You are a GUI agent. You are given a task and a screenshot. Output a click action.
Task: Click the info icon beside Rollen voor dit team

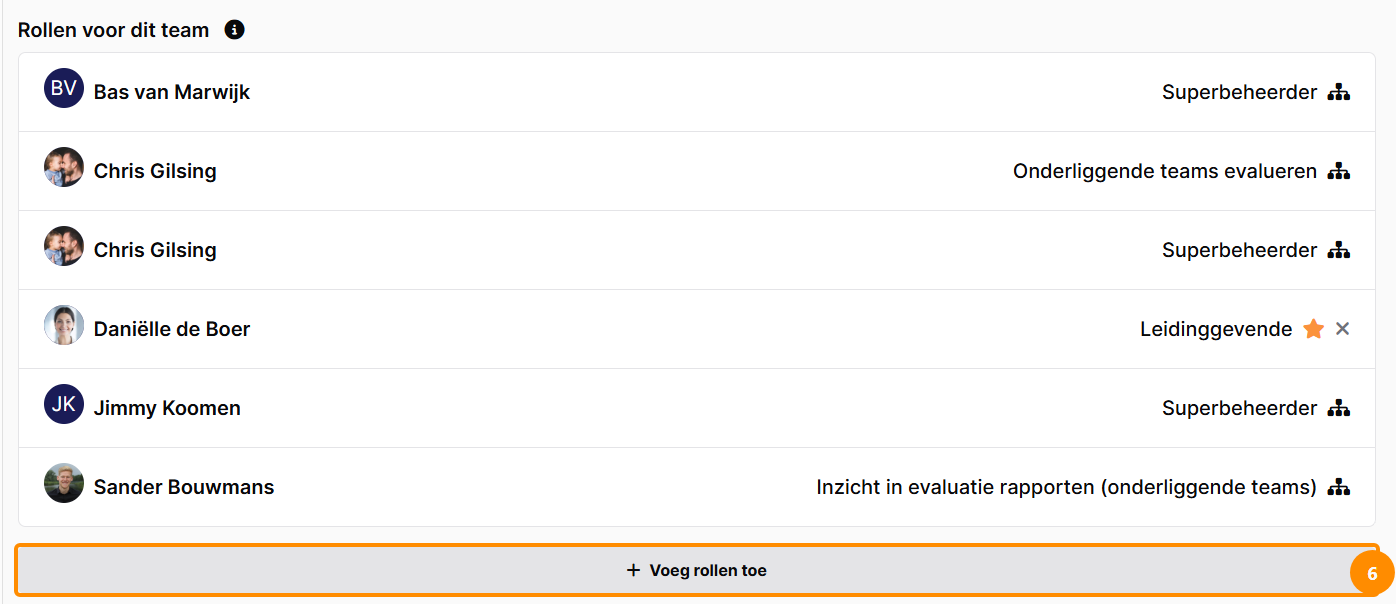pyautogui.click(x=235, y=30)
